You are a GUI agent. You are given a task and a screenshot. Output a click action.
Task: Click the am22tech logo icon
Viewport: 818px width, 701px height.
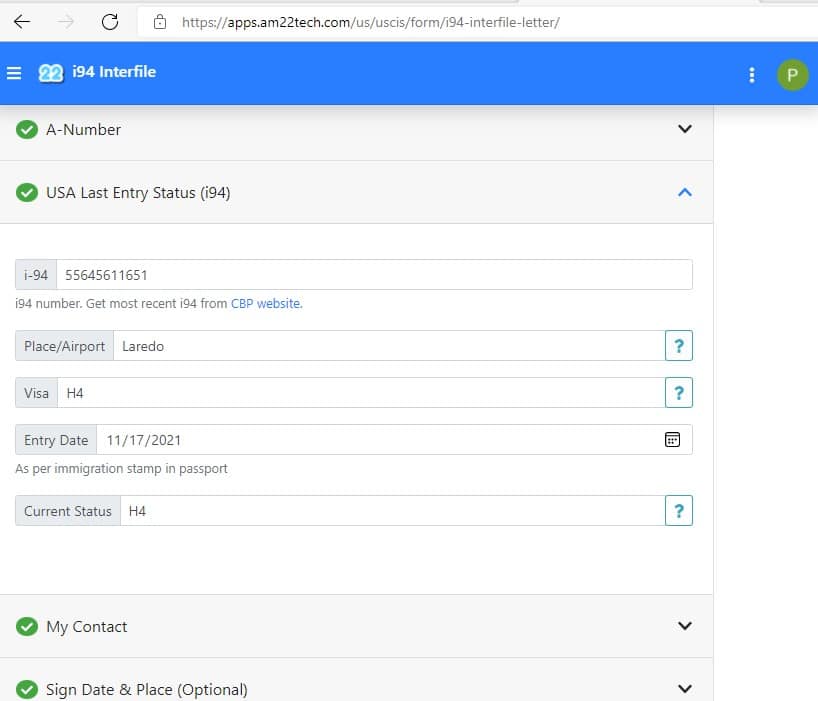tap(51, 73)
